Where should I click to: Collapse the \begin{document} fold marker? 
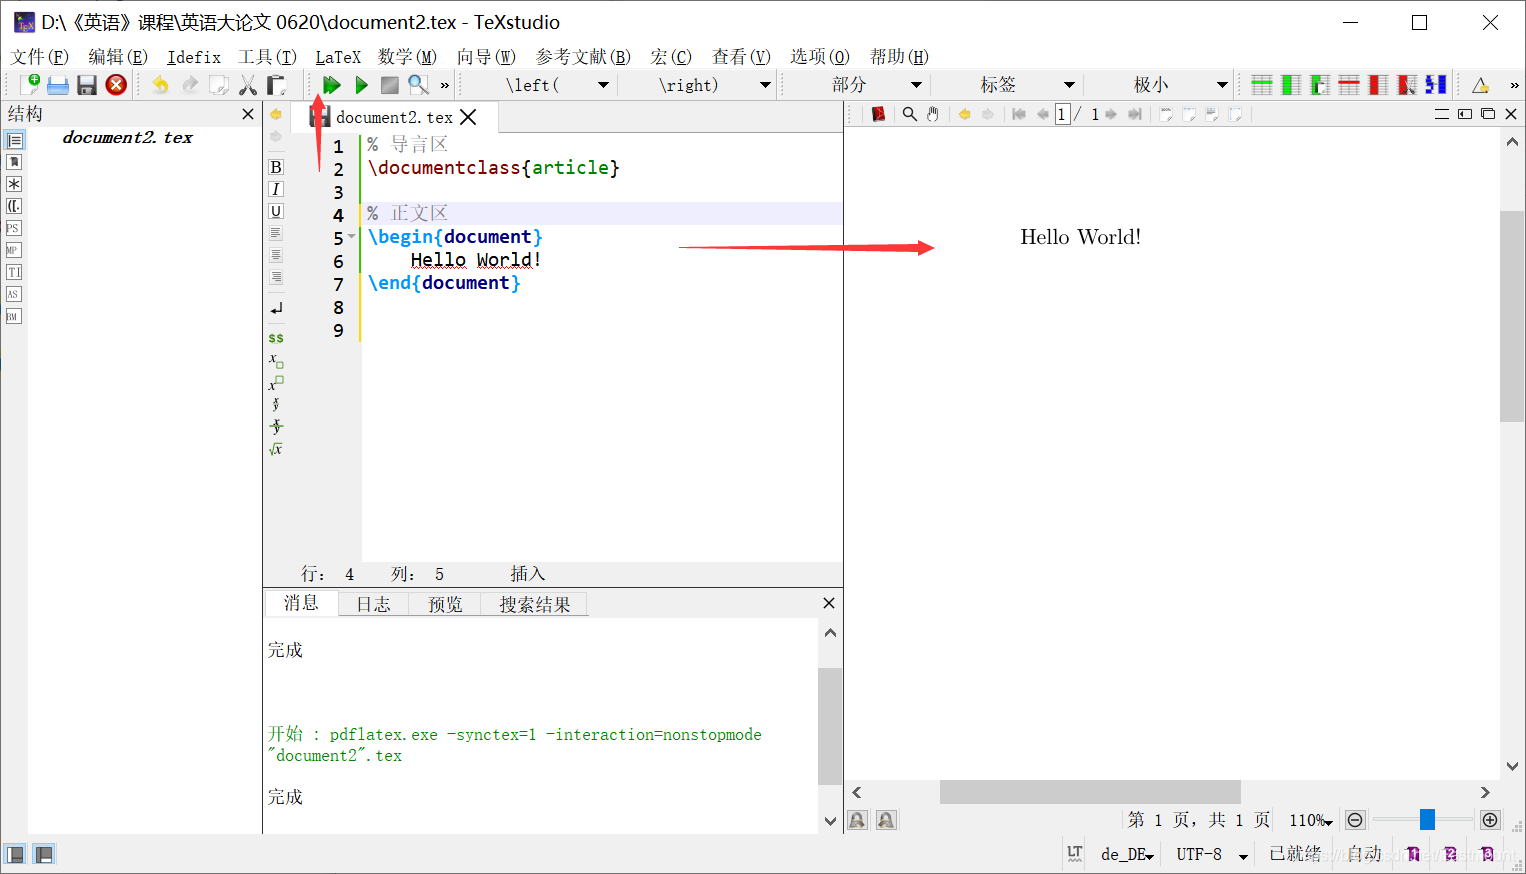click(x=352, y=237)
